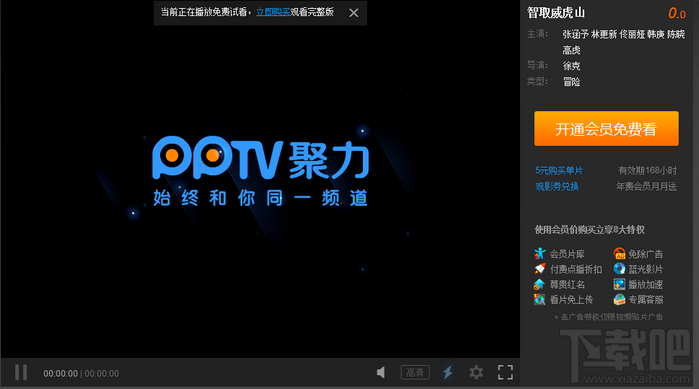Click the 付费点播折扣 rocket icon
The height and width of the screenshot is (389, 699).
pyautogui.click(x=540, y=269)
